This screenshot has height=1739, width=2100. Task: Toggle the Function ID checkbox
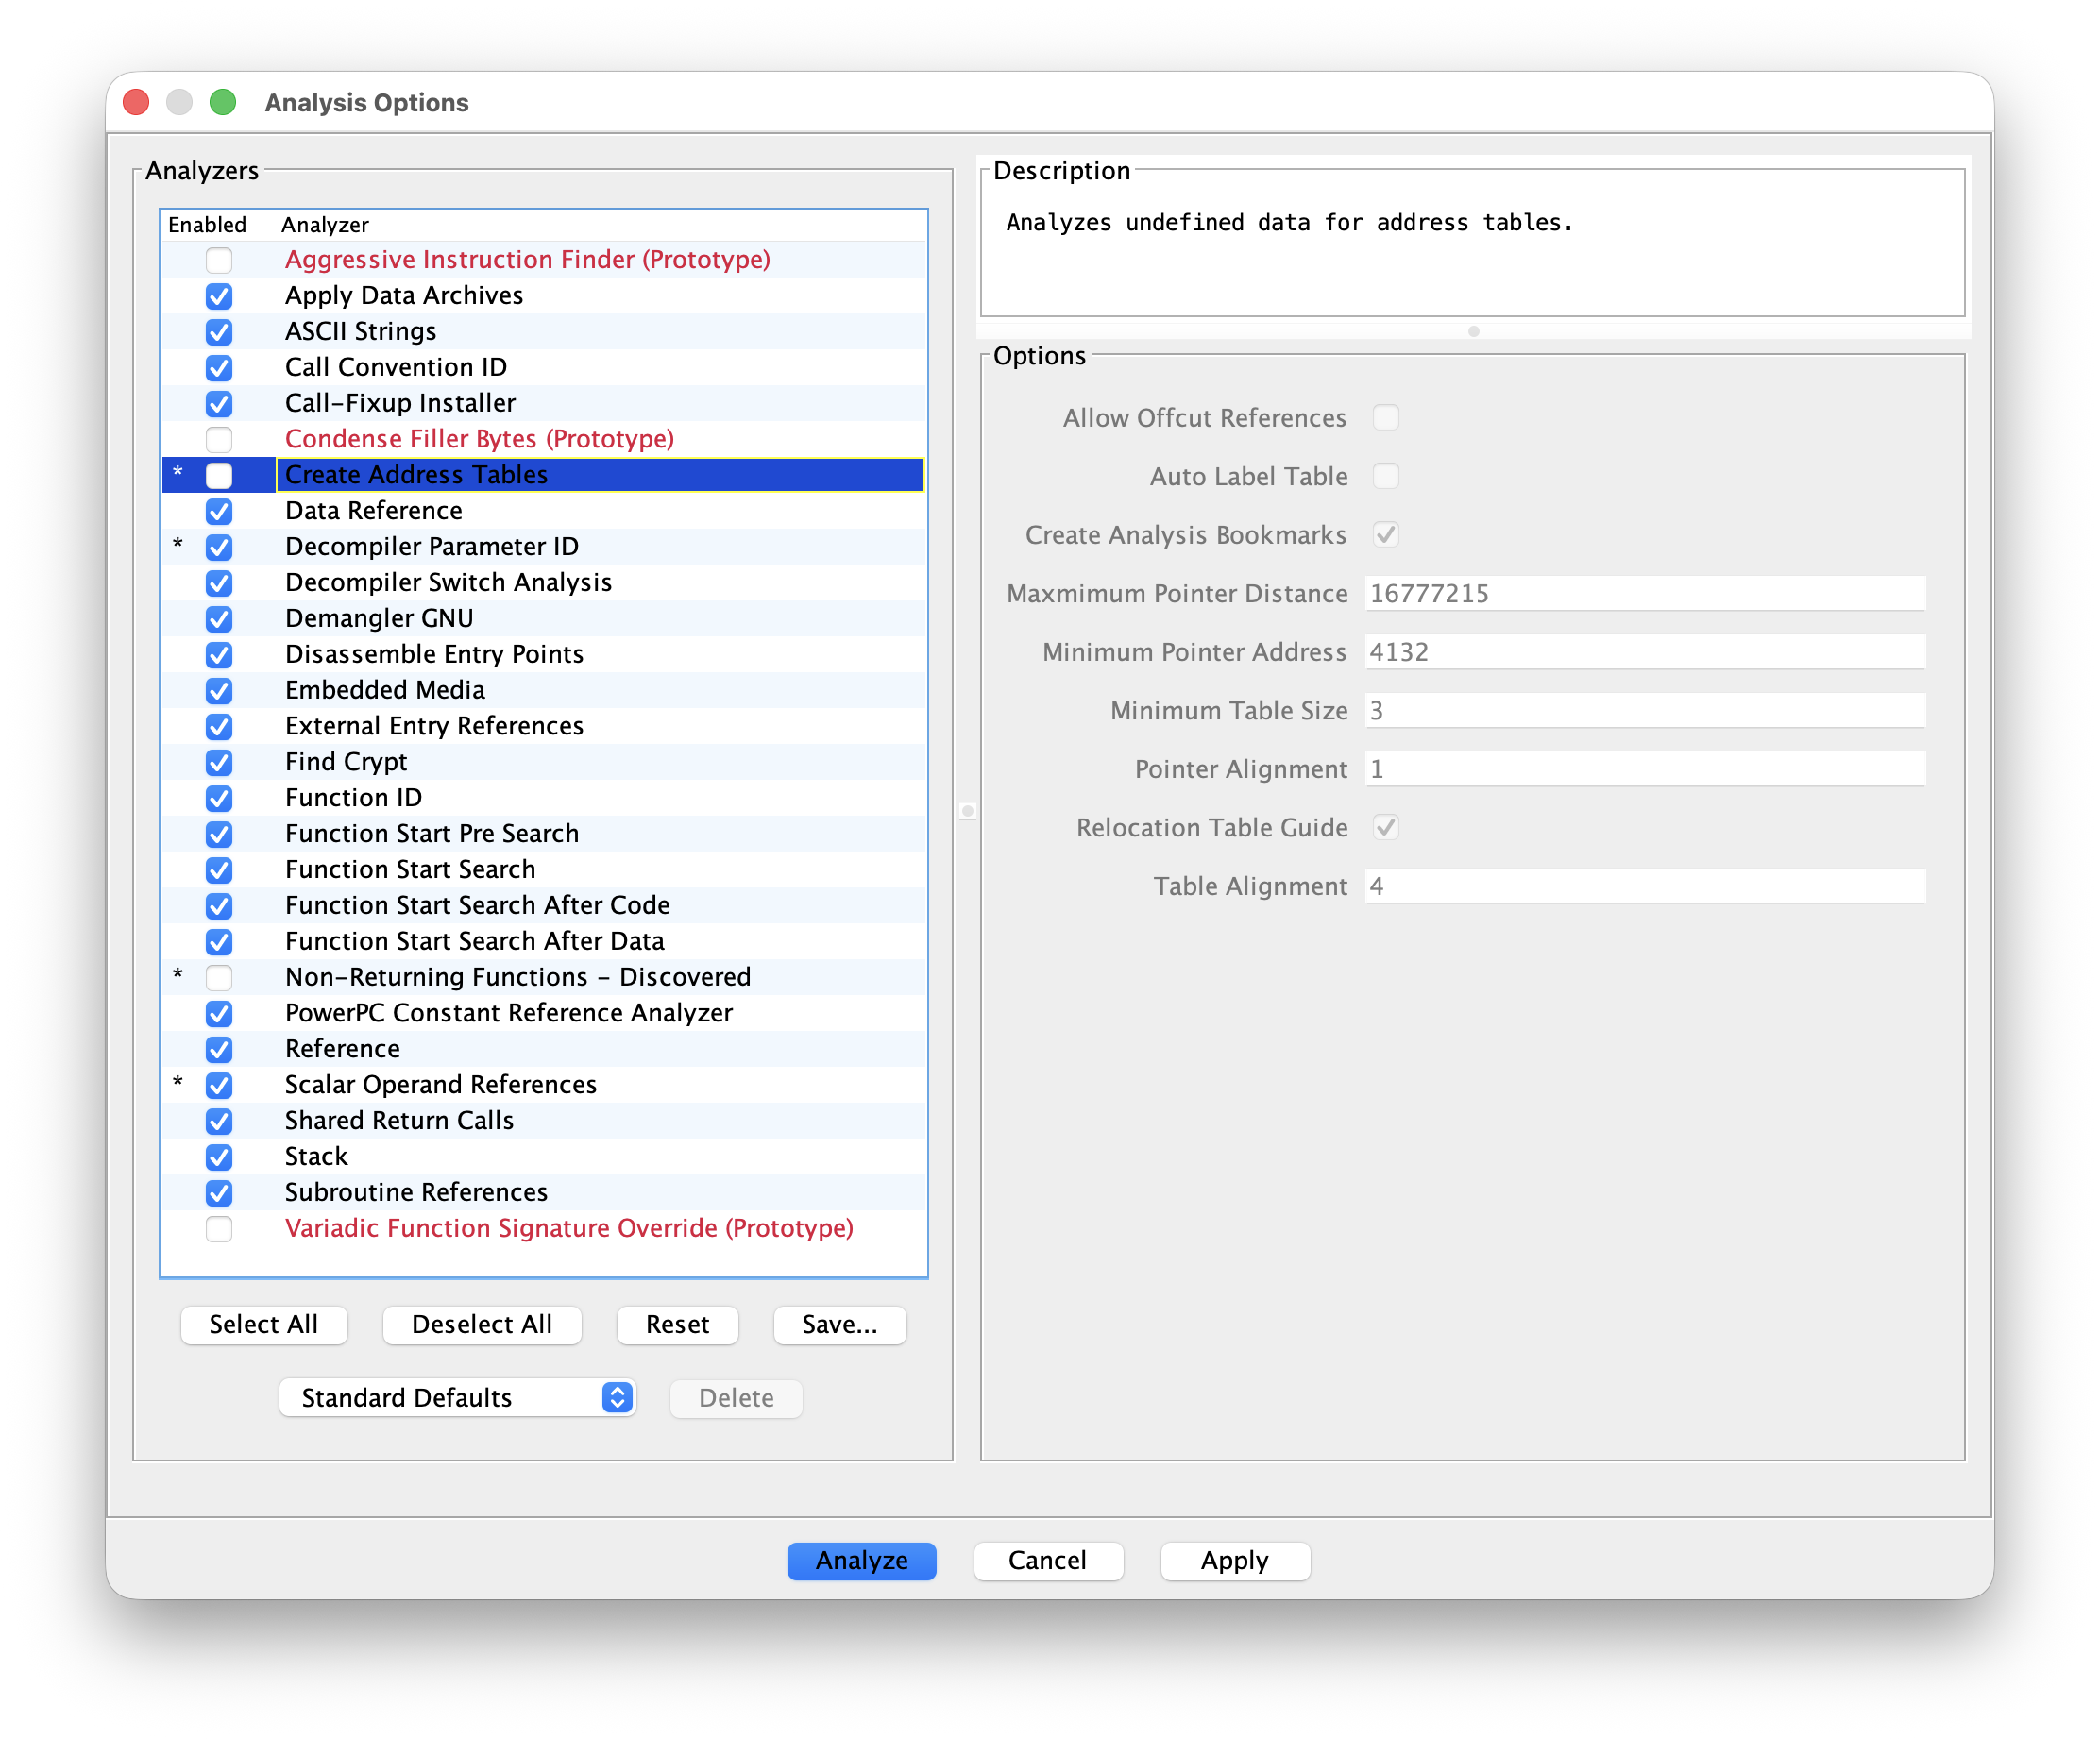[x=219, y=799]
